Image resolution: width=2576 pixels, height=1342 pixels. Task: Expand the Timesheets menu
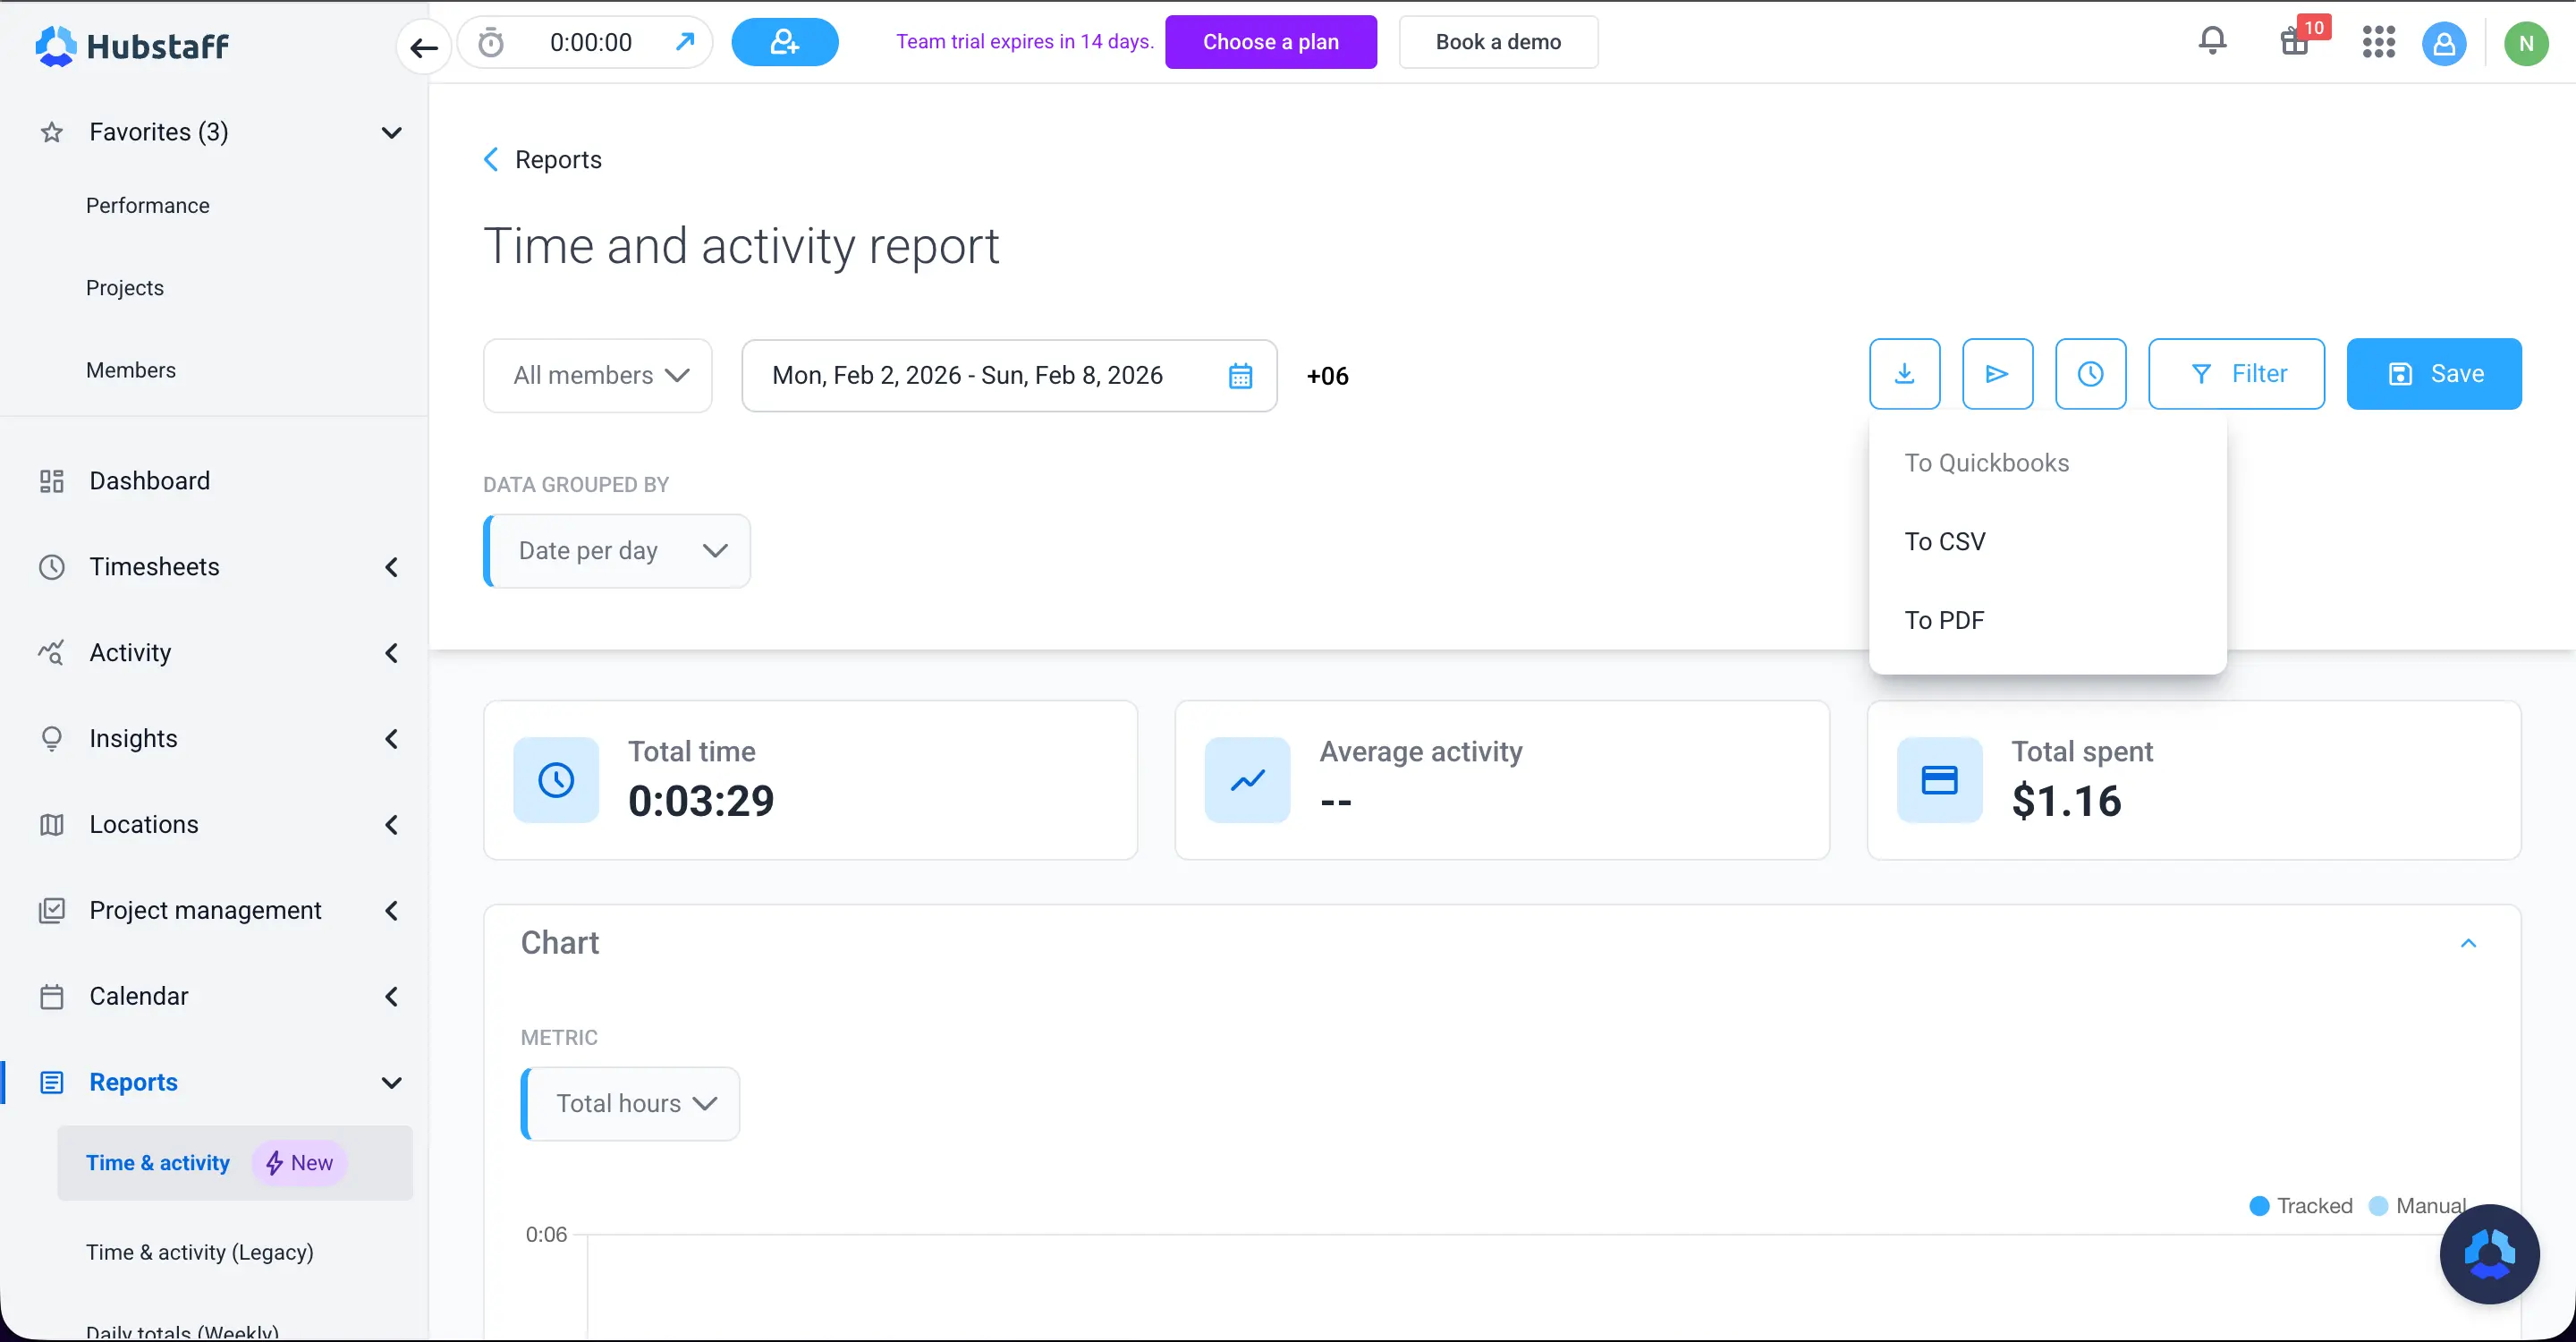[392, 567]
